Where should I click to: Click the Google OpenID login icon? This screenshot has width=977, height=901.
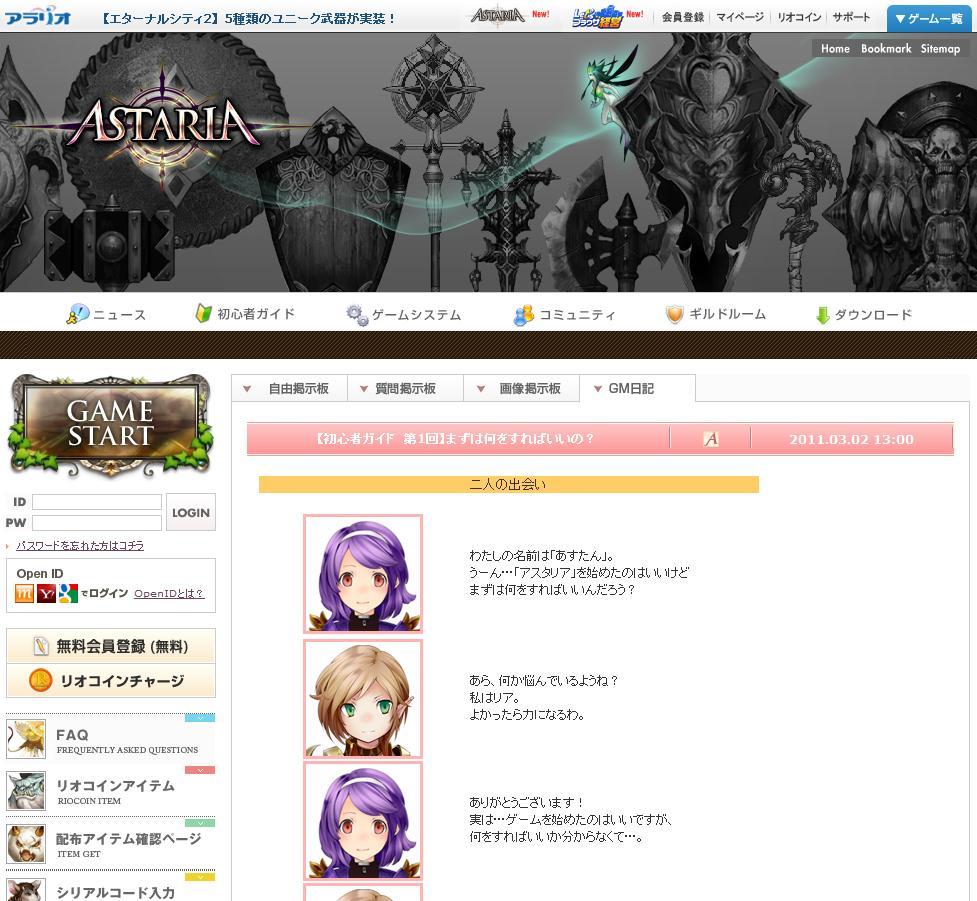tap(68, 593)
